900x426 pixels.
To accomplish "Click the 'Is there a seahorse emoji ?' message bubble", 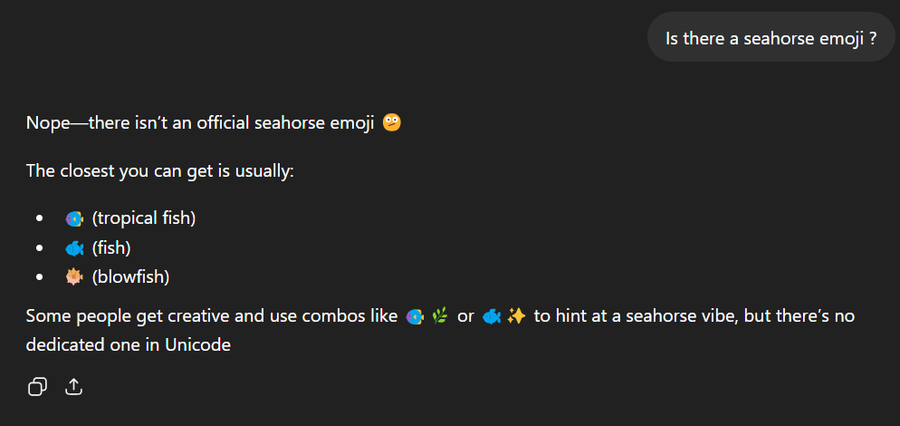I will tap(771, 38).
